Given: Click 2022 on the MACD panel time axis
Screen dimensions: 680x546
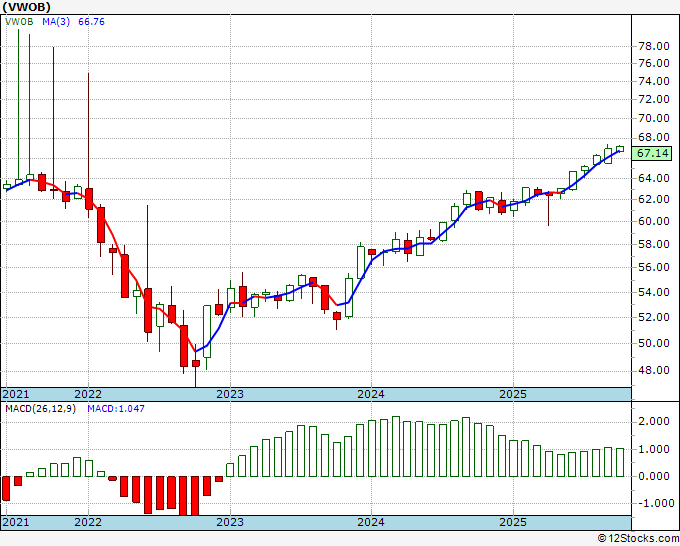Looking at the screenshot, I should (88, 522).
